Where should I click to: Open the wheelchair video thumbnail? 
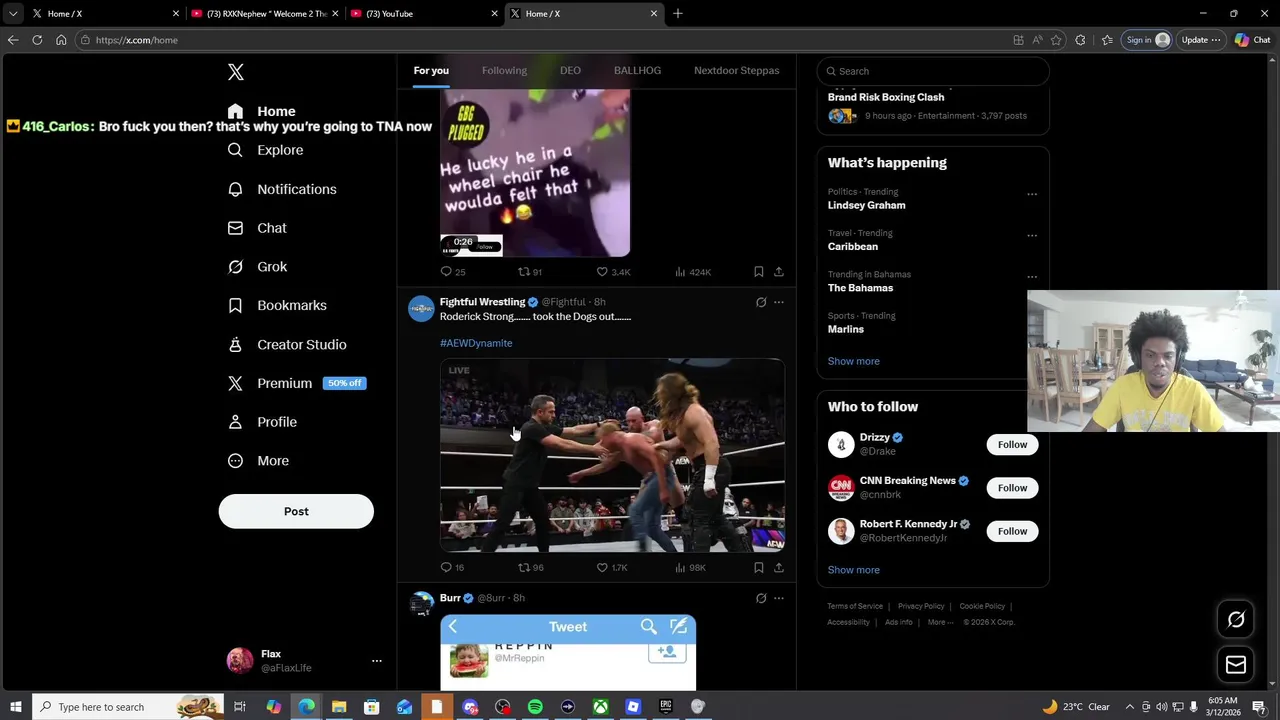(x=535, y=173)
